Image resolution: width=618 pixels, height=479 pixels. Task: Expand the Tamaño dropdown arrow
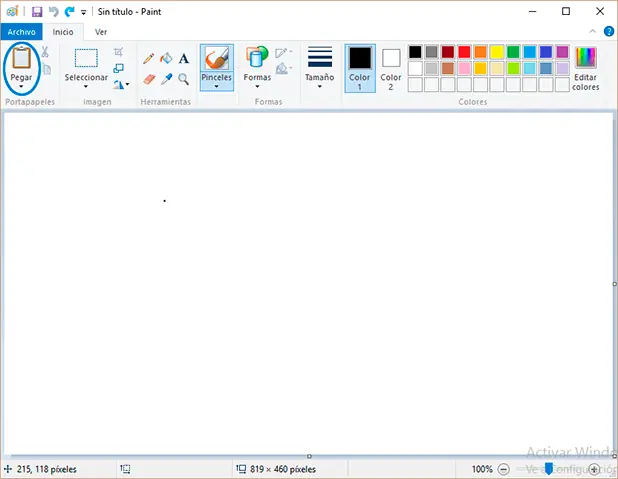pyautogui.click(x=320, y=86)
